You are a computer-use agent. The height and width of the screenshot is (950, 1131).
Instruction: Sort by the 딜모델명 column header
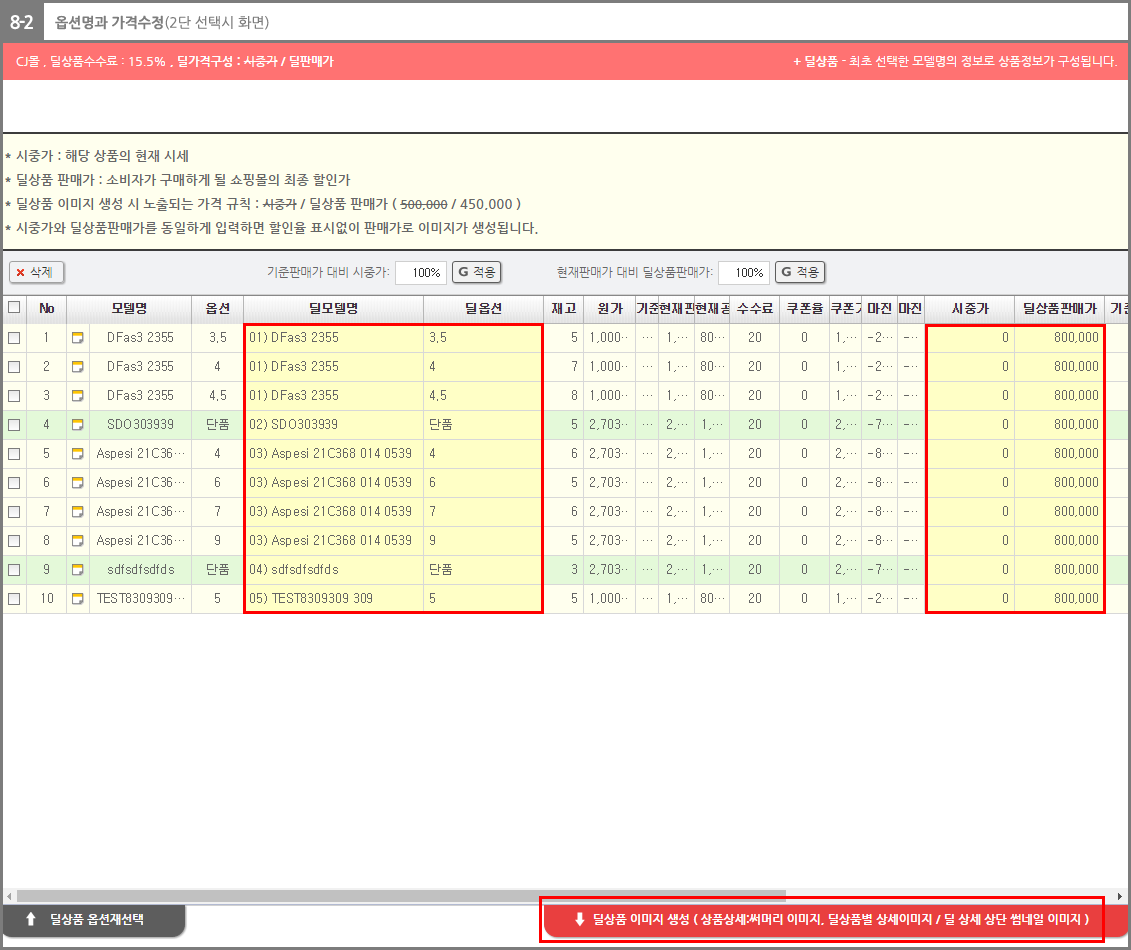333,308
